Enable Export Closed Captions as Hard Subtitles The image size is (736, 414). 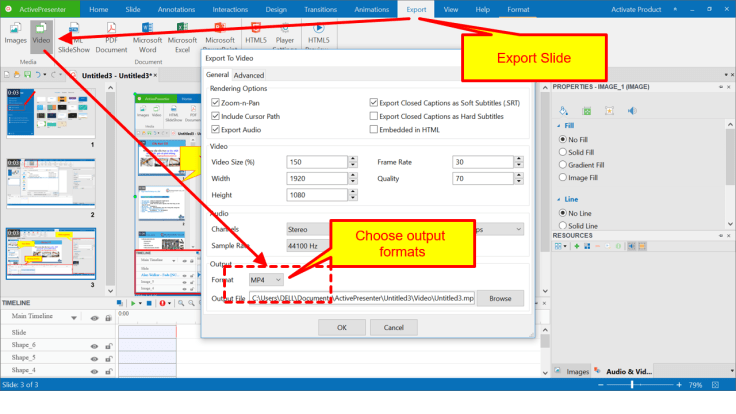[374, 116]
